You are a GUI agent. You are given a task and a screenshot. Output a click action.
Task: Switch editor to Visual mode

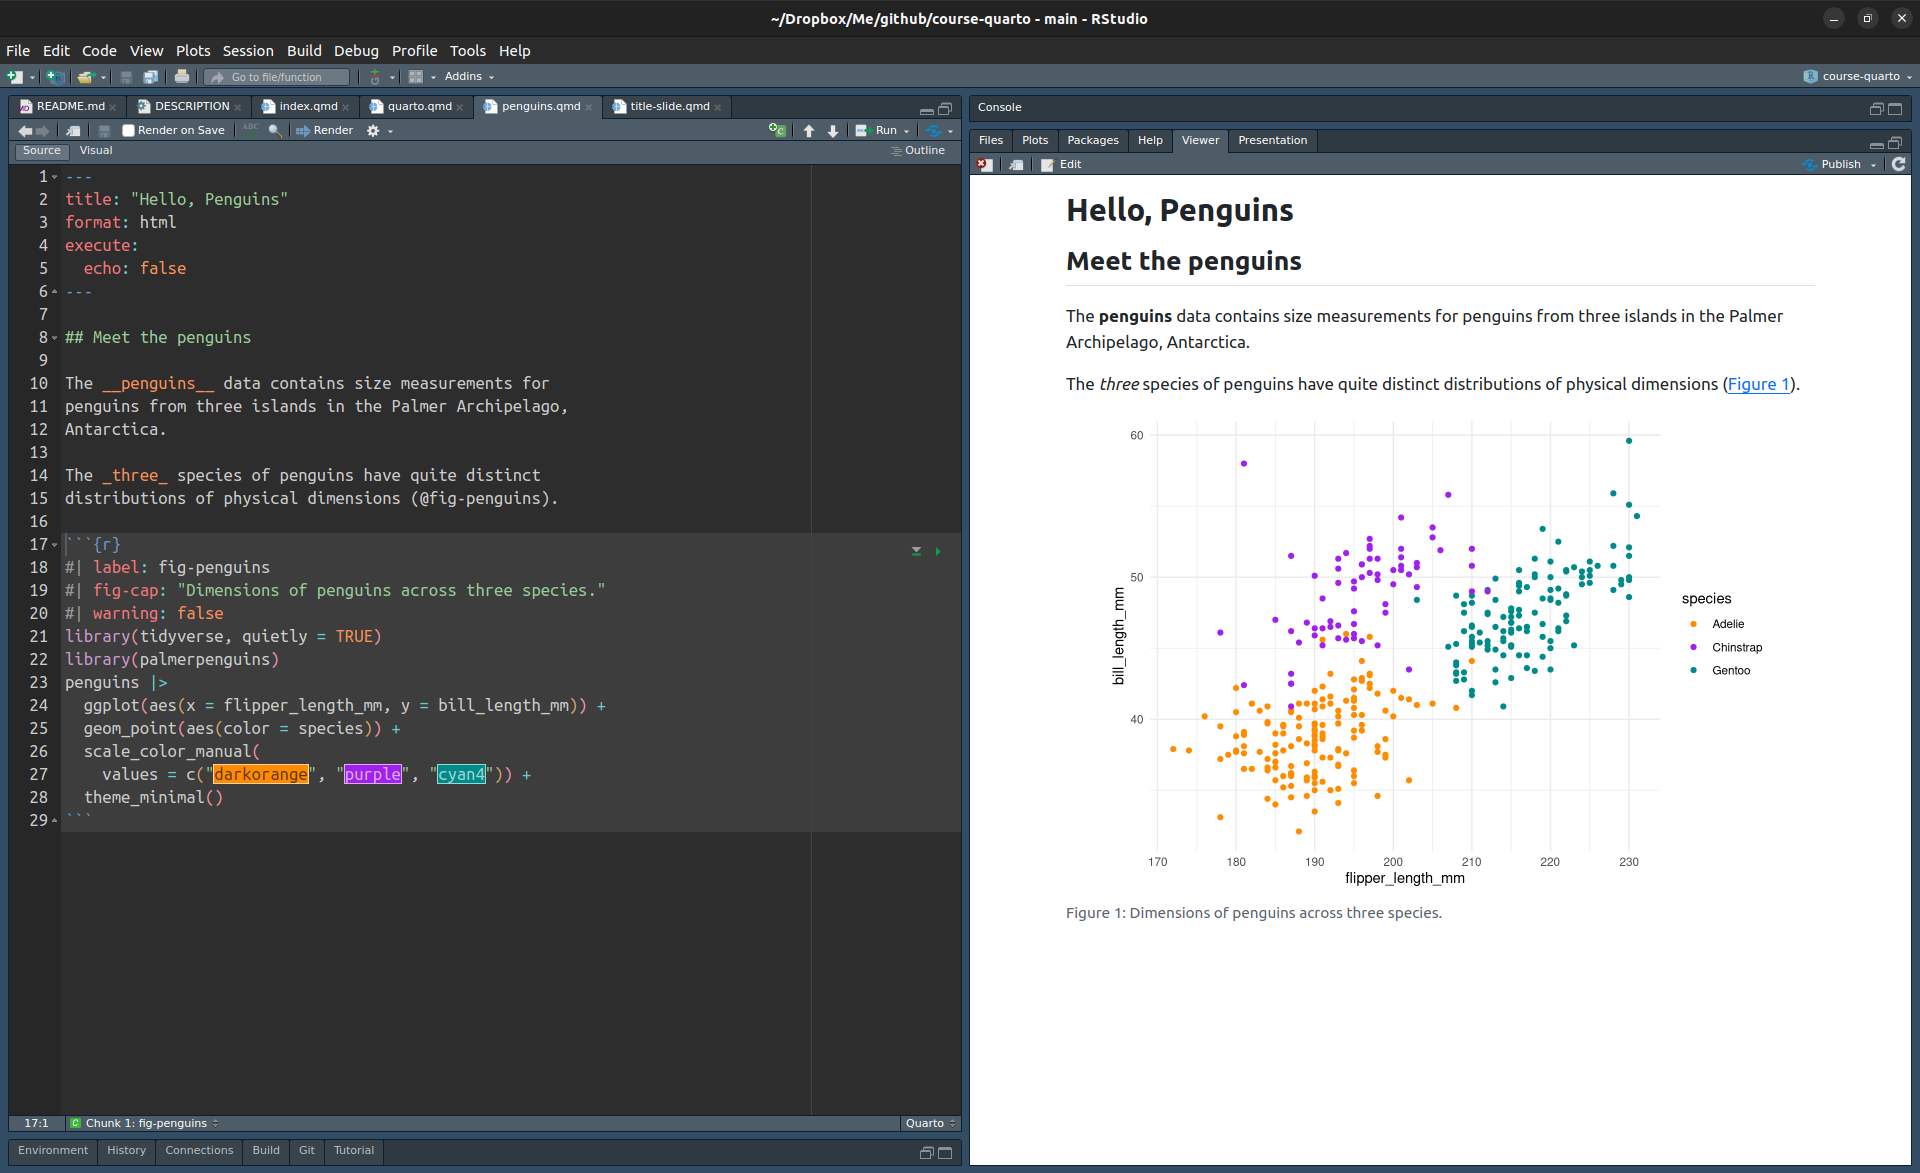[96, 151]
